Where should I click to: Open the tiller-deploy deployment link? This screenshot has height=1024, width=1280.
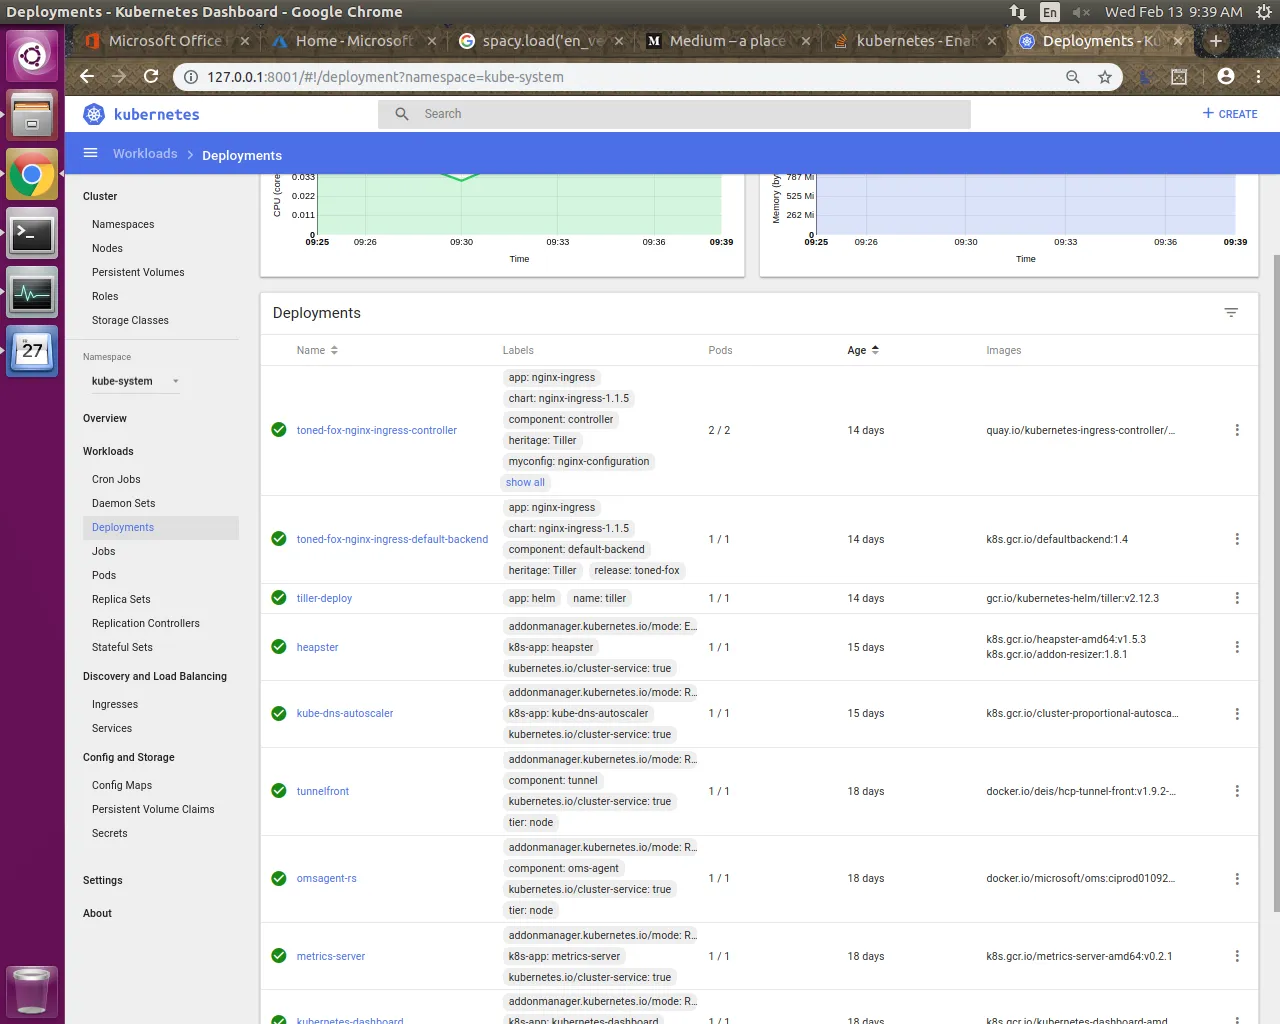tap(324, 598)
